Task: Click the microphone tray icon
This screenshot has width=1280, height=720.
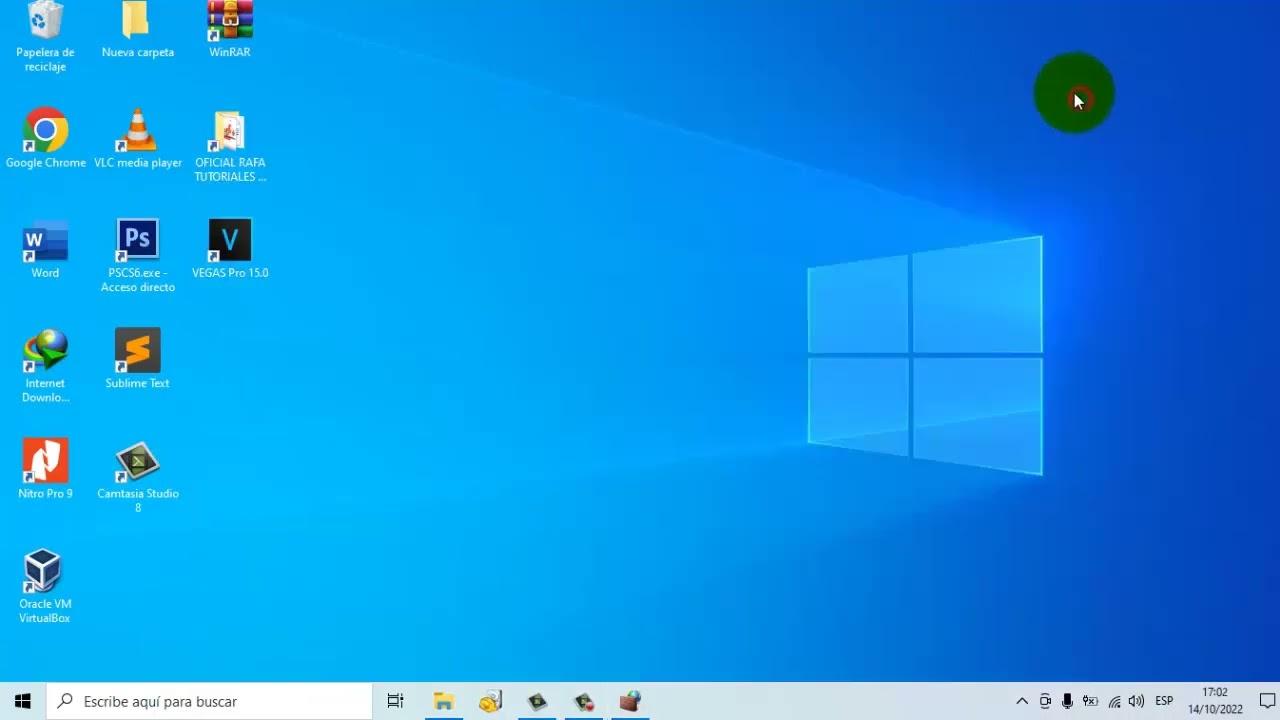Action: click(1068, 701)
